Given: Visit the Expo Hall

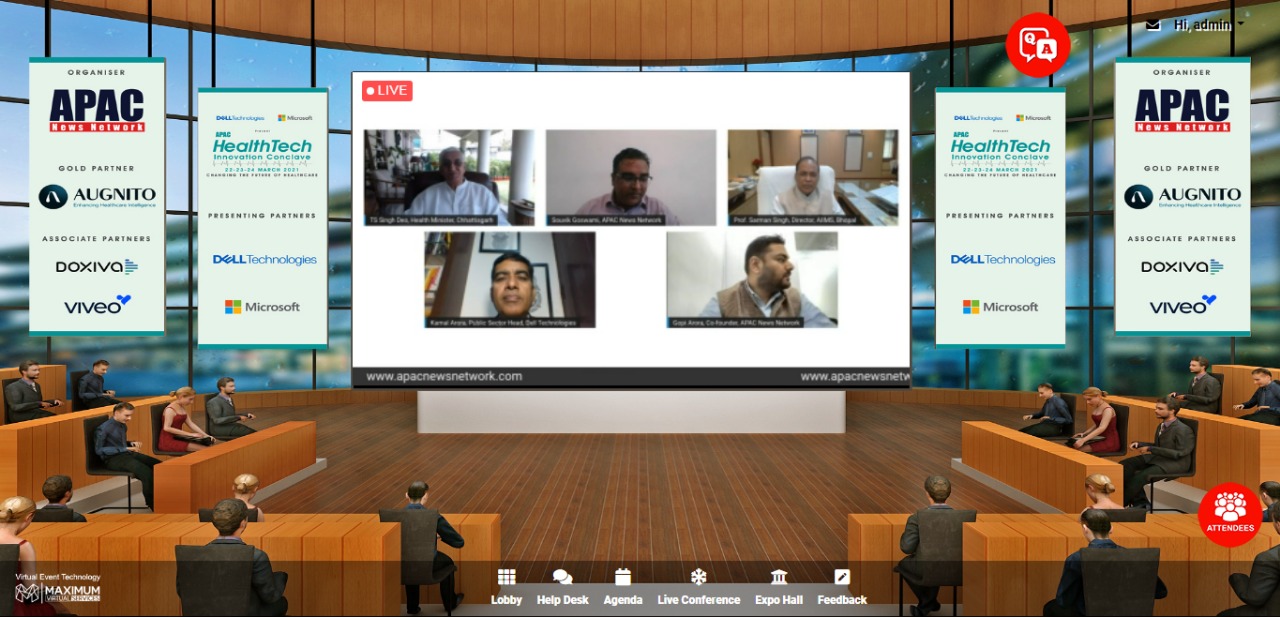Looking at the screenshot, I should [x=779, y=588].
